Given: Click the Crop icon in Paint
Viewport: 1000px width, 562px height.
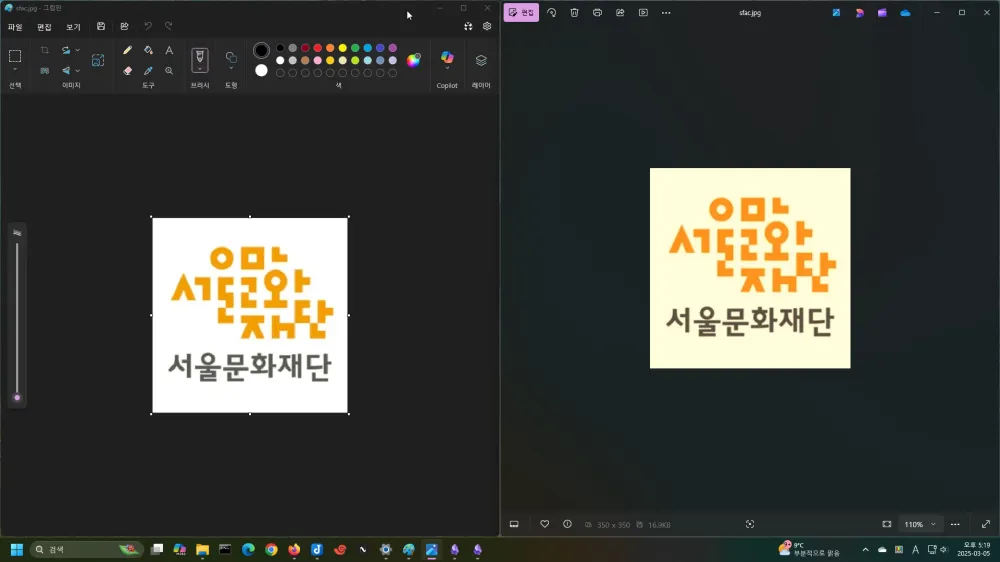Looking at the screenshot, I should 45,50.
